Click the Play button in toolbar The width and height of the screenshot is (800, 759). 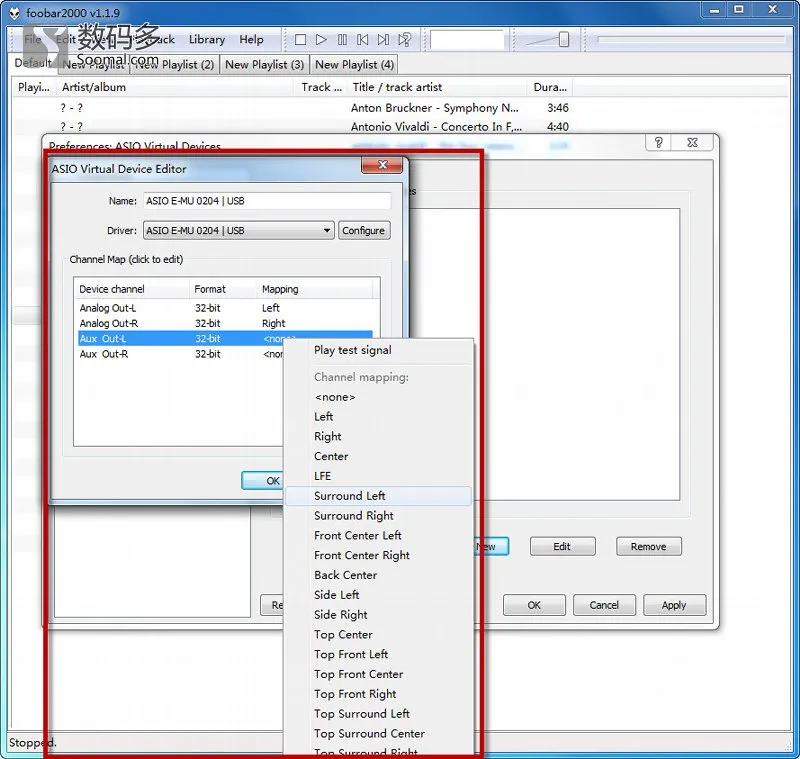point(321,40)
